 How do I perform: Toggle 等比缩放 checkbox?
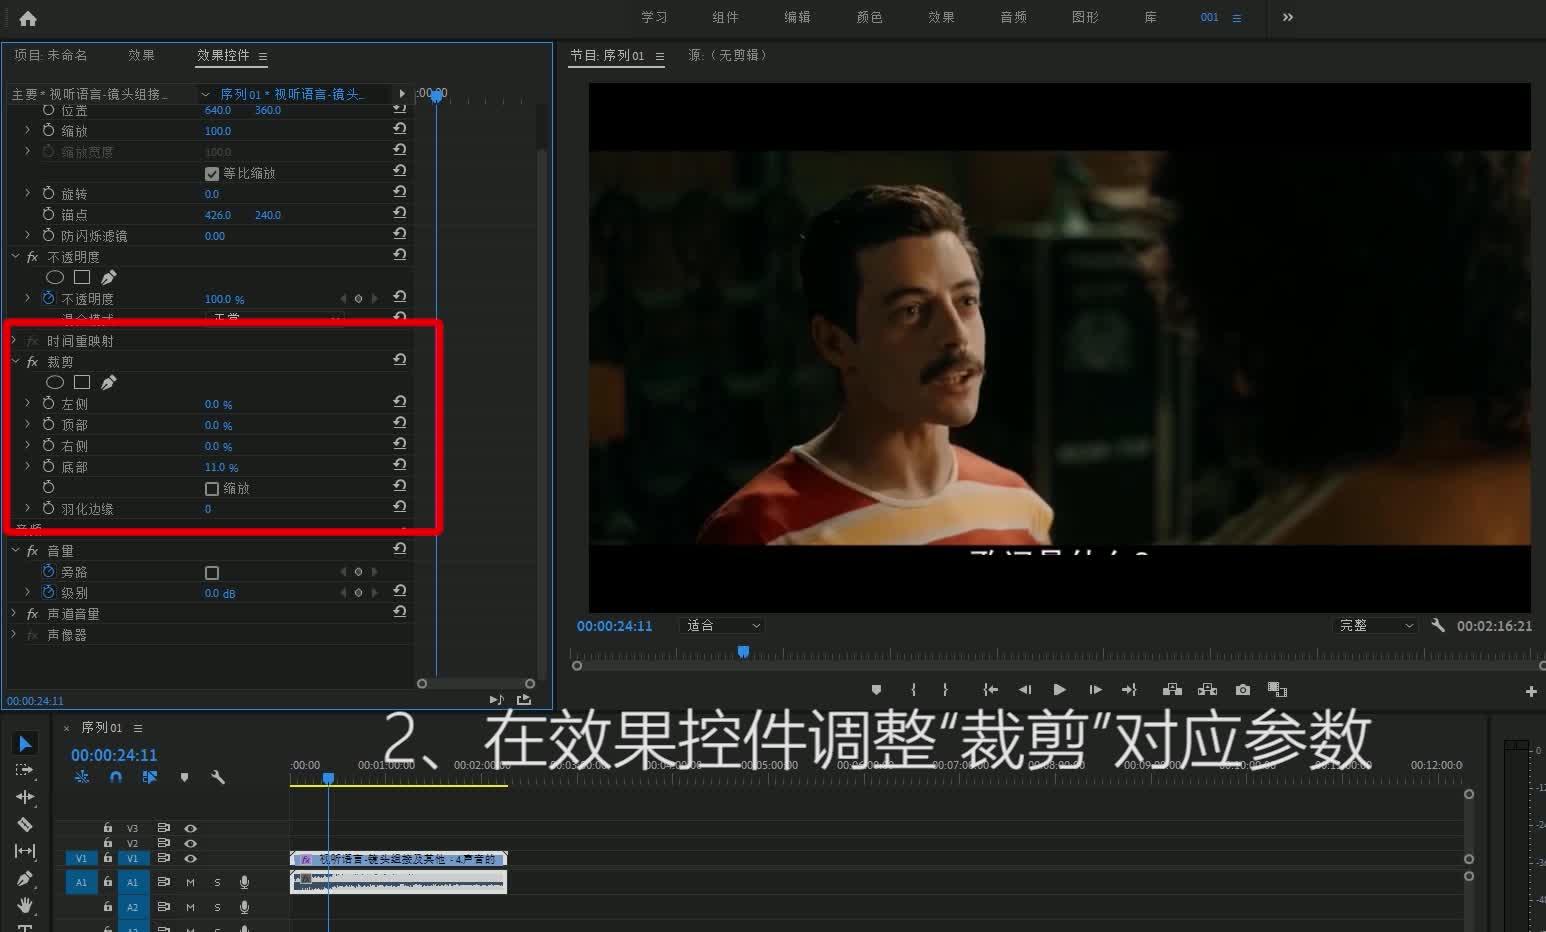[x=212, y=173]
